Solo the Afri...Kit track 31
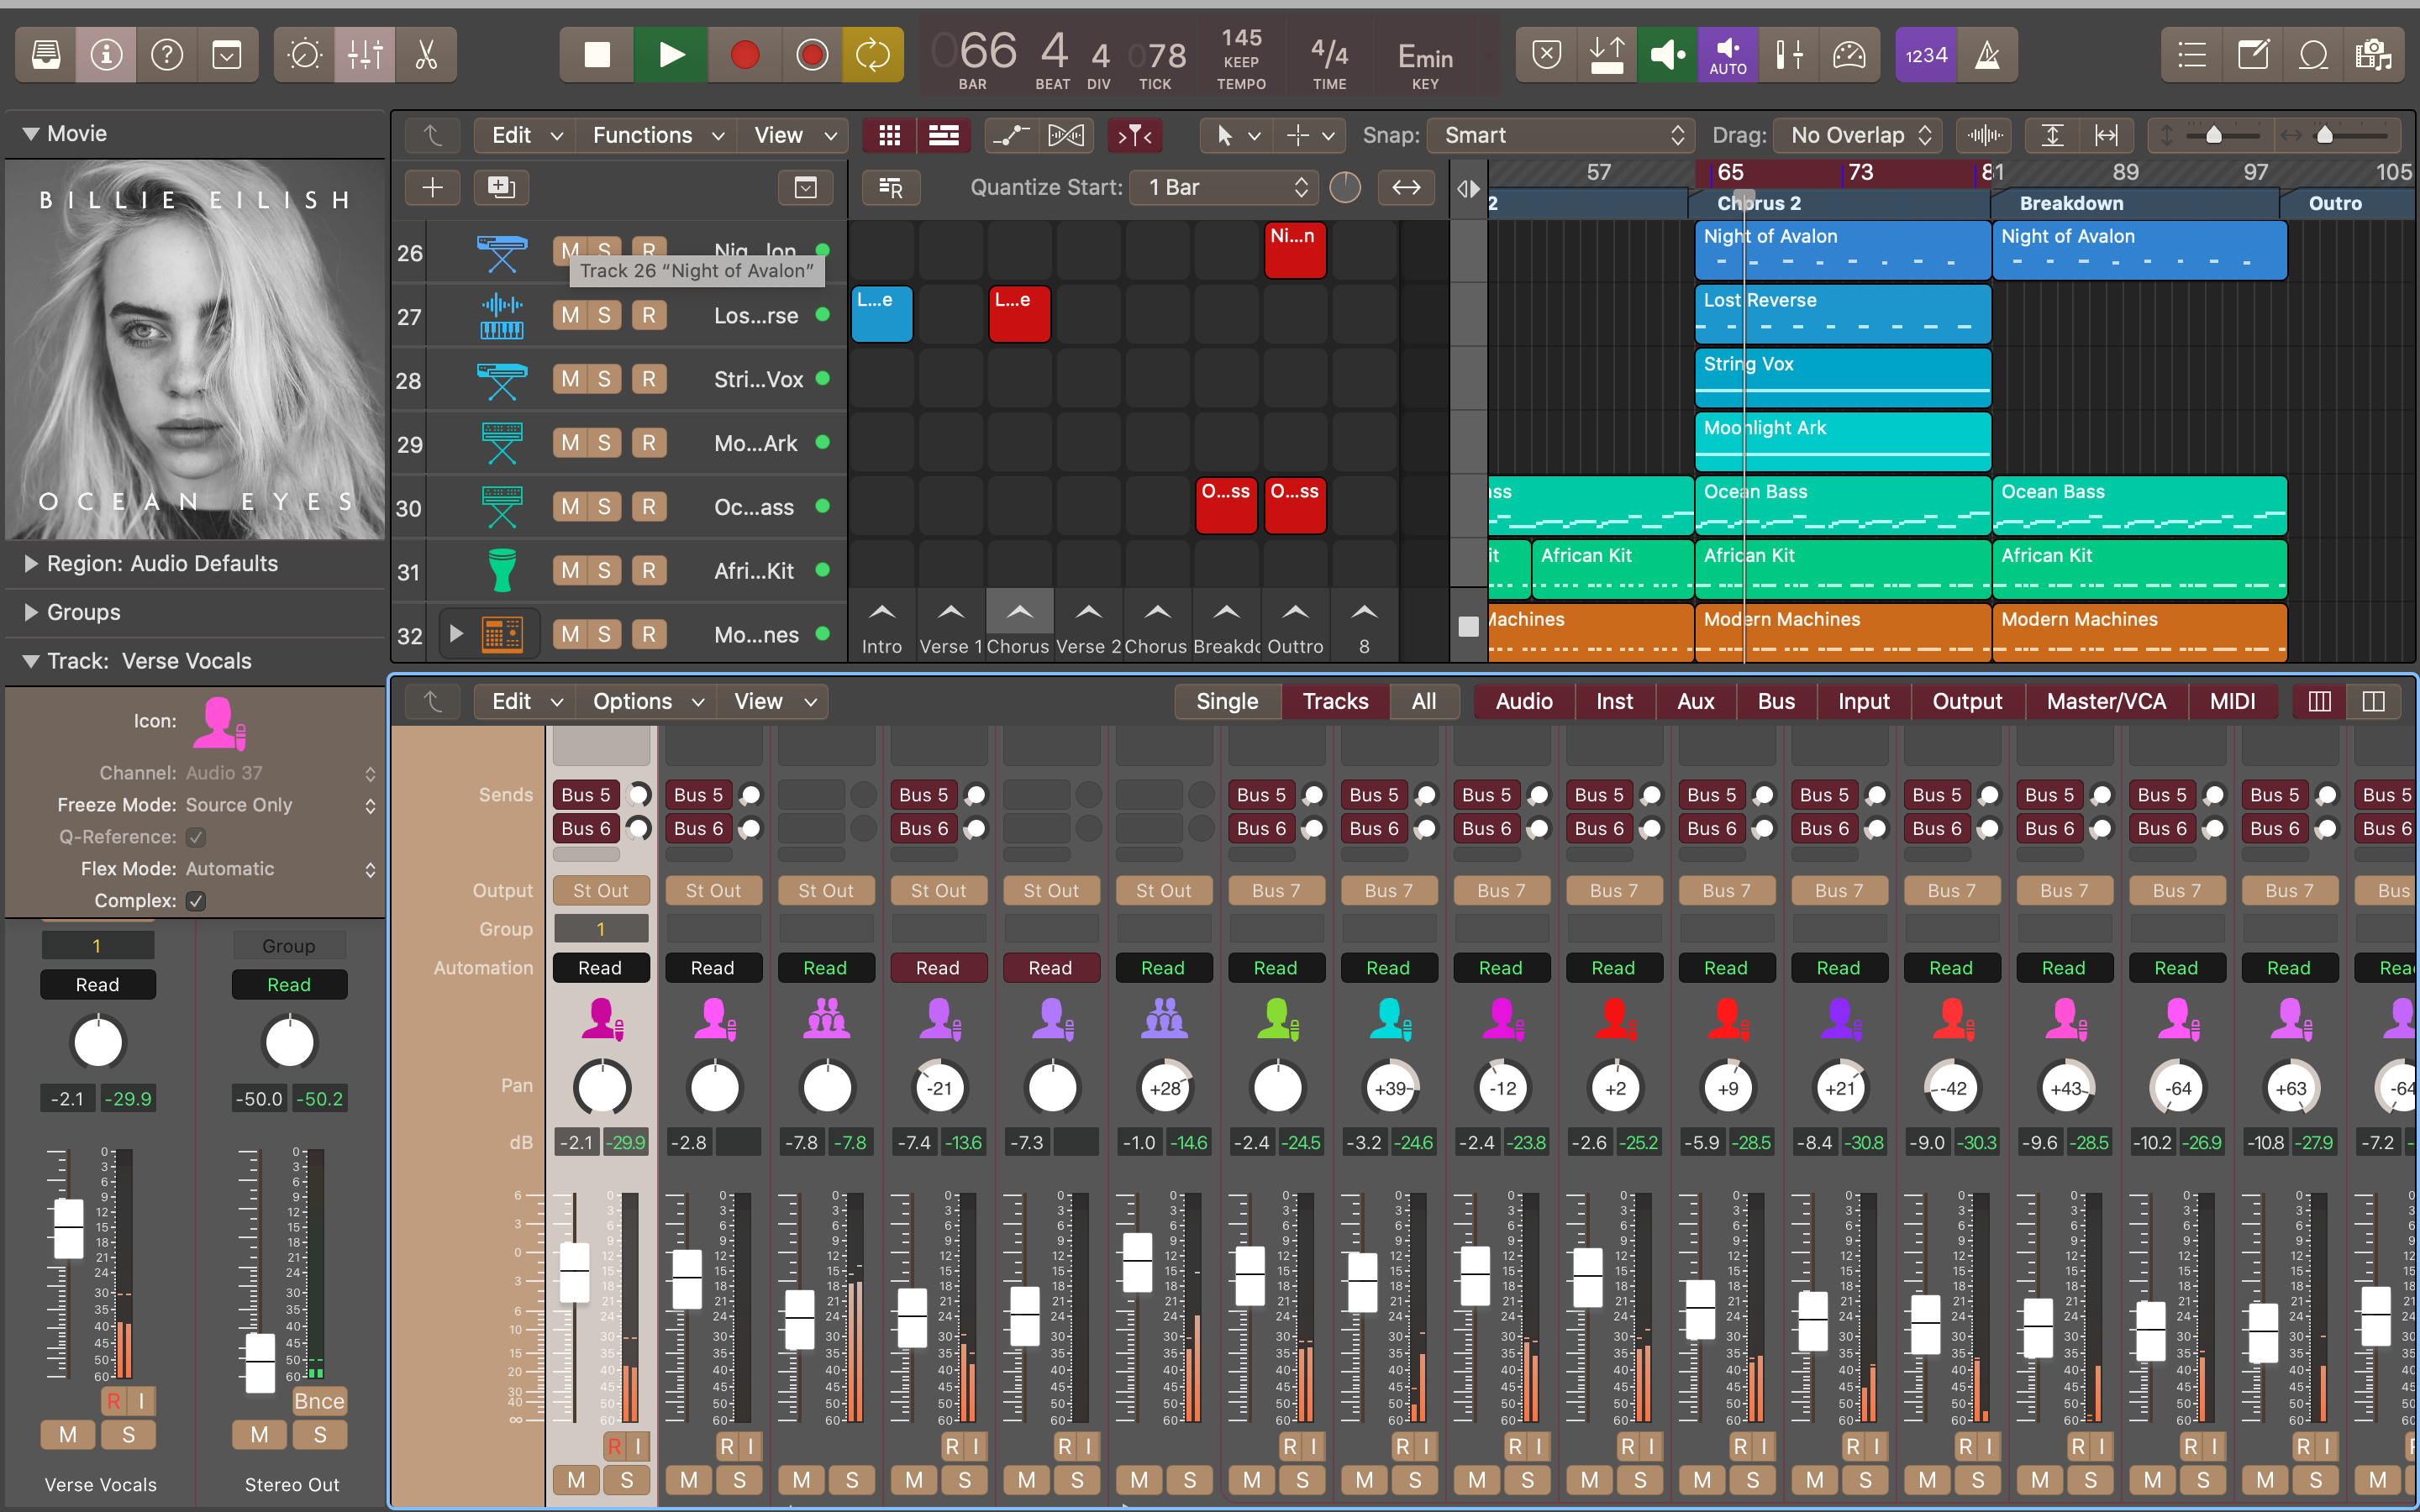 coord(604,571)
